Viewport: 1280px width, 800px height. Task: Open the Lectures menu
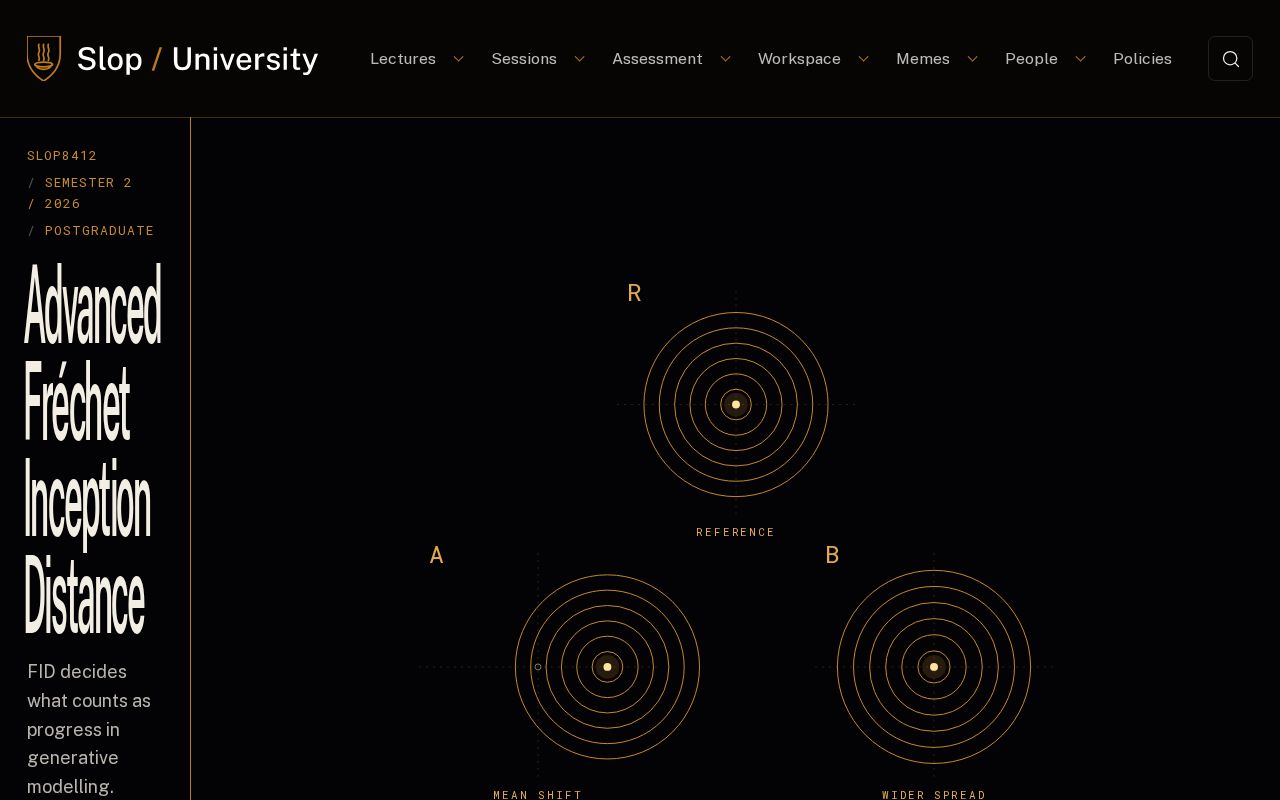tap(403, 59)
